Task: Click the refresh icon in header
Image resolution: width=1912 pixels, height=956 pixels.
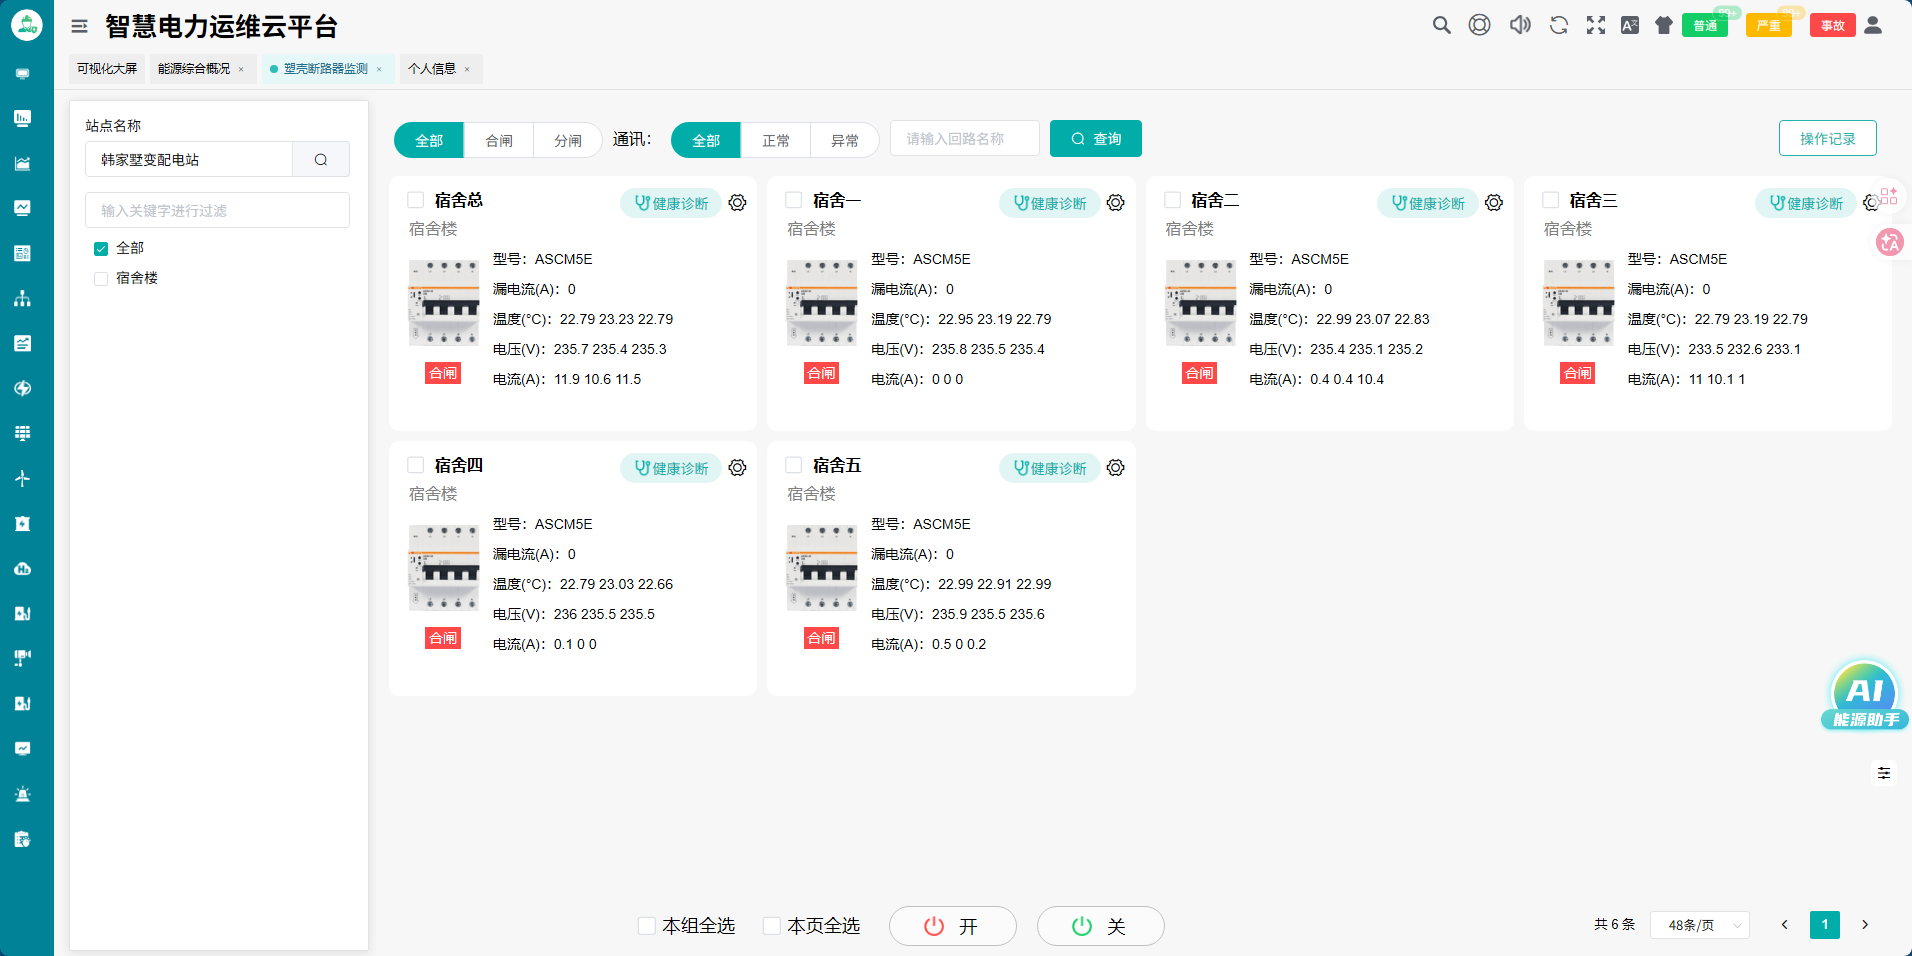Action: click(1558, 25)
